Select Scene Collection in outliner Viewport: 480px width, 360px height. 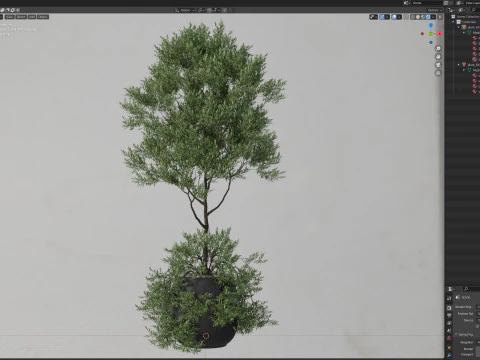pyautogui.click(x=467, y=16)
